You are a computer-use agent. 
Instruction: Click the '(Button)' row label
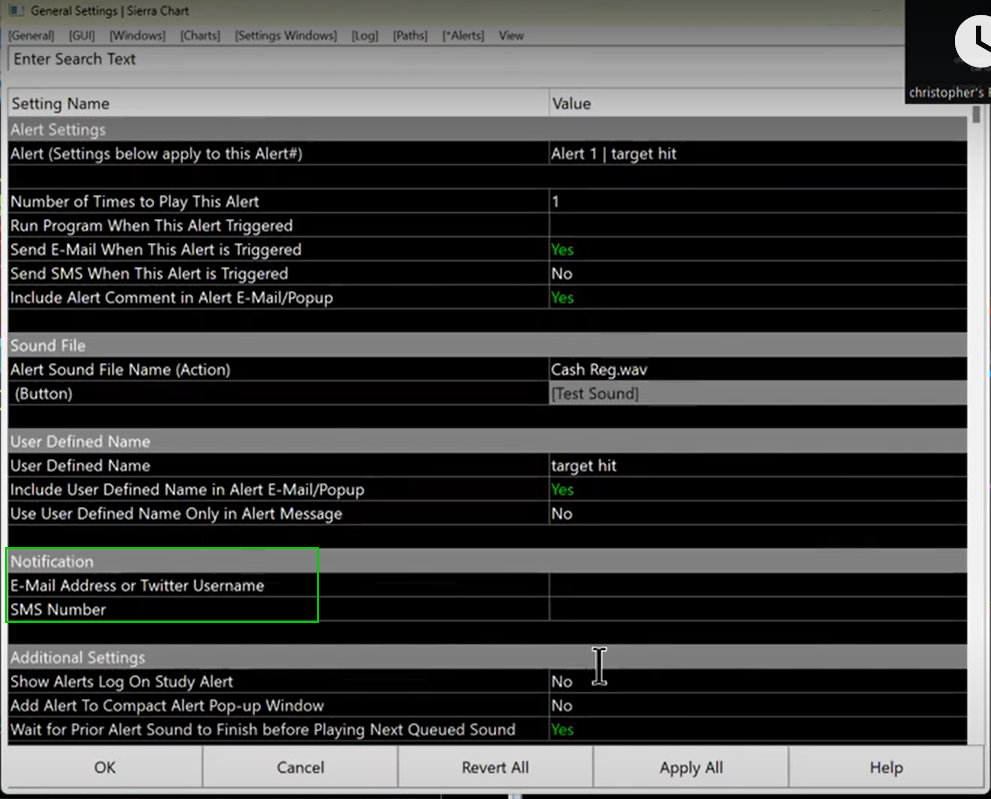[44, 394]
